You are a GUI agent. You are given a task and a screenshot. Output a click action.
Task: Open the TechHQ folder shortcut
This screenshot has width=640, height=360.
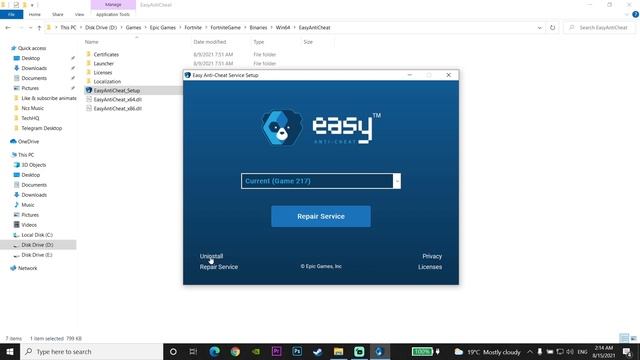[x=30, y=118]
